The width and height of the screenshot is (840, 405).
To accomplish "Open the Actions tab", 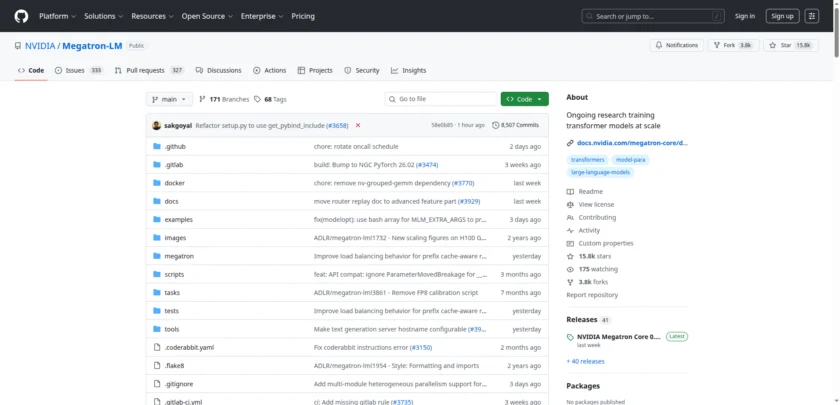I will [x=269, y=70].
